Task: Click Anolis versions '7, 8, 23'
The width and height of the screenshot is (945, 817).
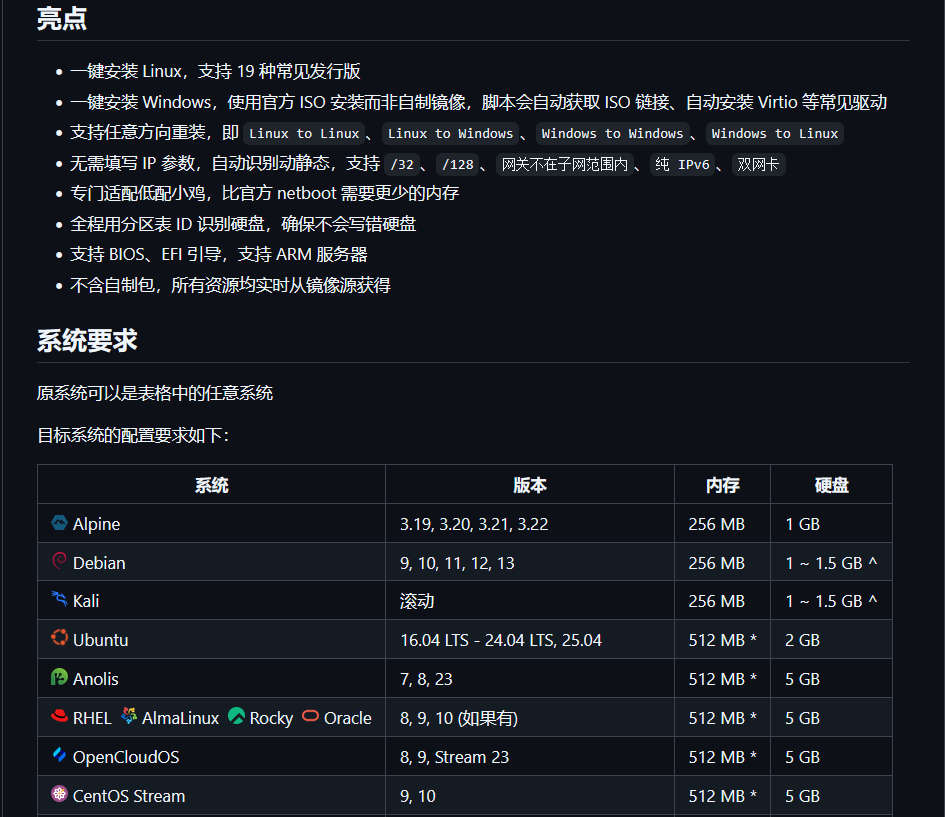Action: pos(426,679)
